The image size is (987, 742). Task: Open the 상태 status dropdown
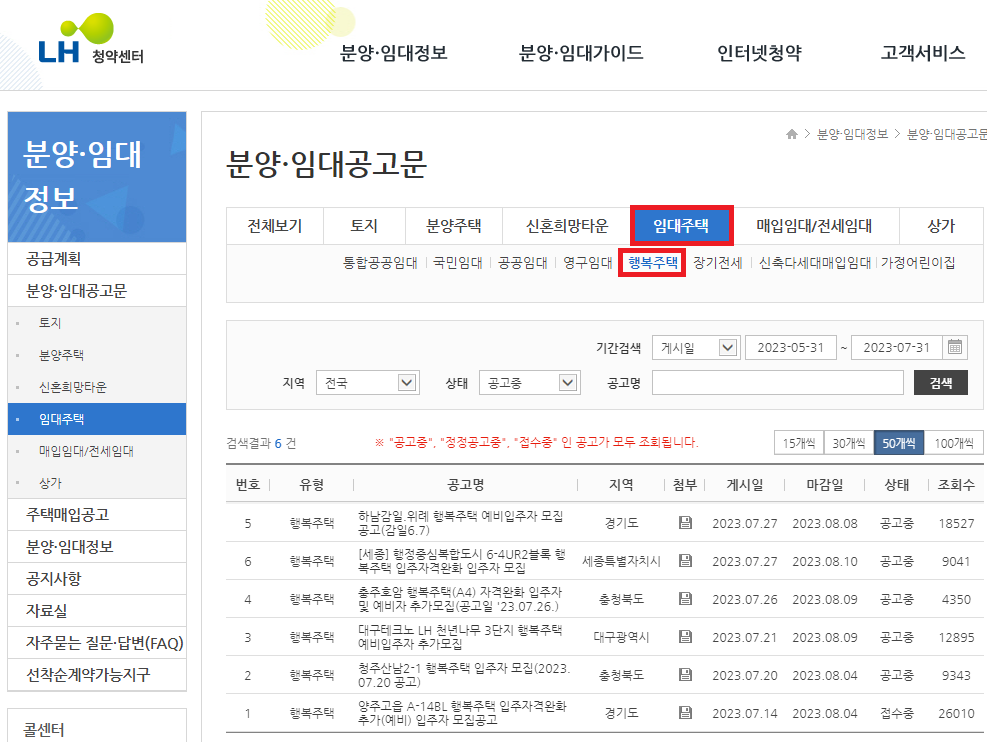(529, 382)
